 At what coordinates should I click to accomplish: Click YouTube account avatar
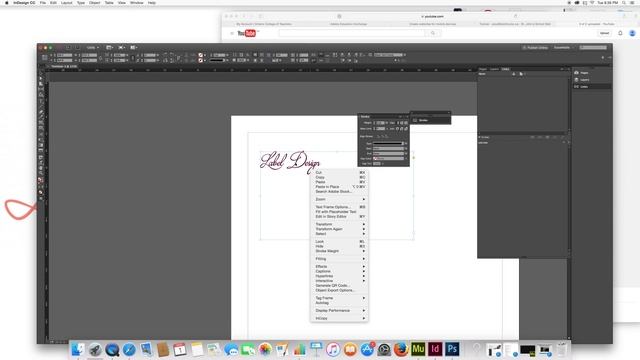point(632,33)
